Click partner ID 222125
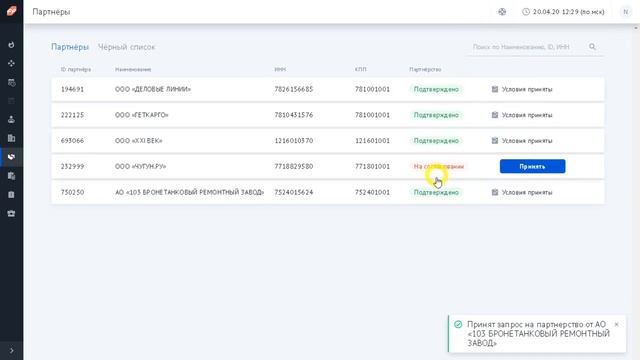The width and height of the screenshot is (640, 360). click(x=72, y=115)
